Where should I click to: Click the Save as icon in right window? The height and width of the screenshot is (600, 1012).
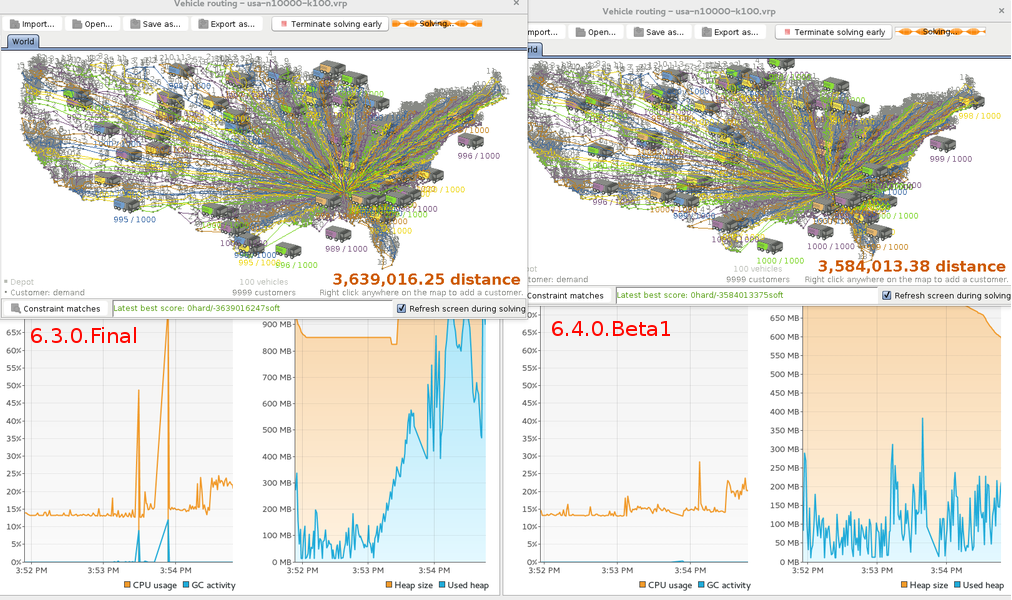pos(637,32)
